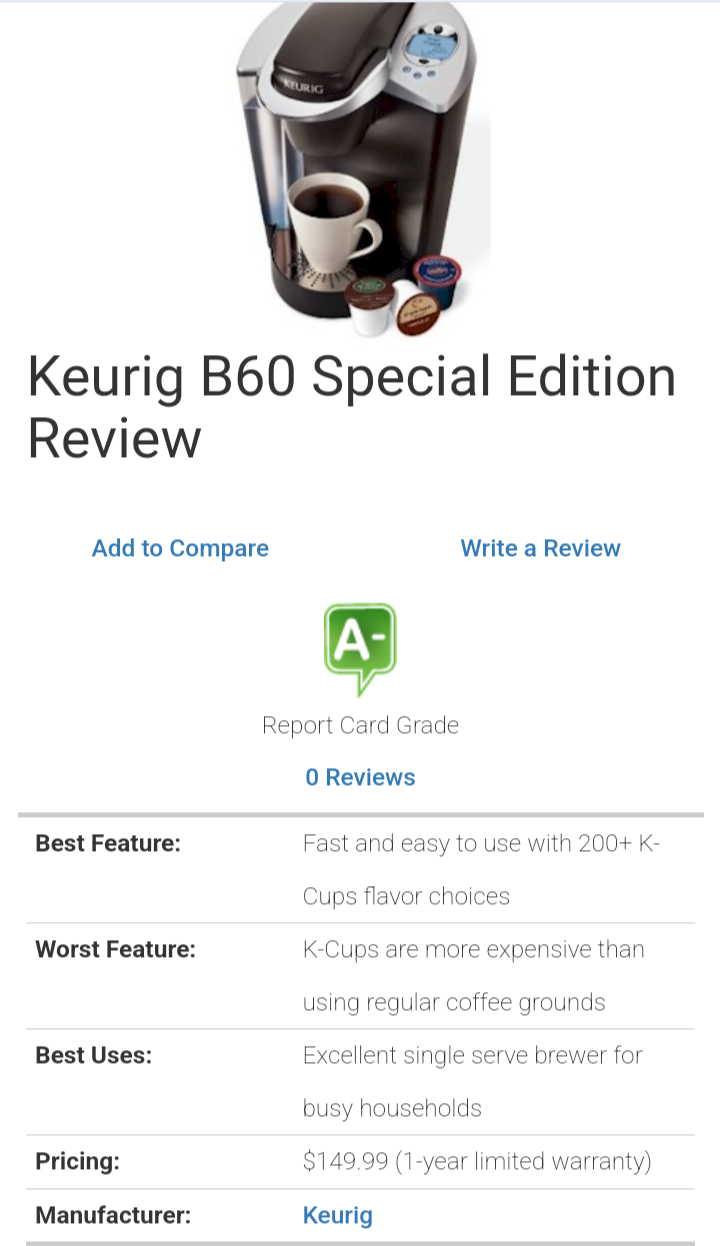Image resolution: width=720 pixels, height=1246 pixels.
Task: Click the K-Cups more expensive description text
Action: click(474, 975)
